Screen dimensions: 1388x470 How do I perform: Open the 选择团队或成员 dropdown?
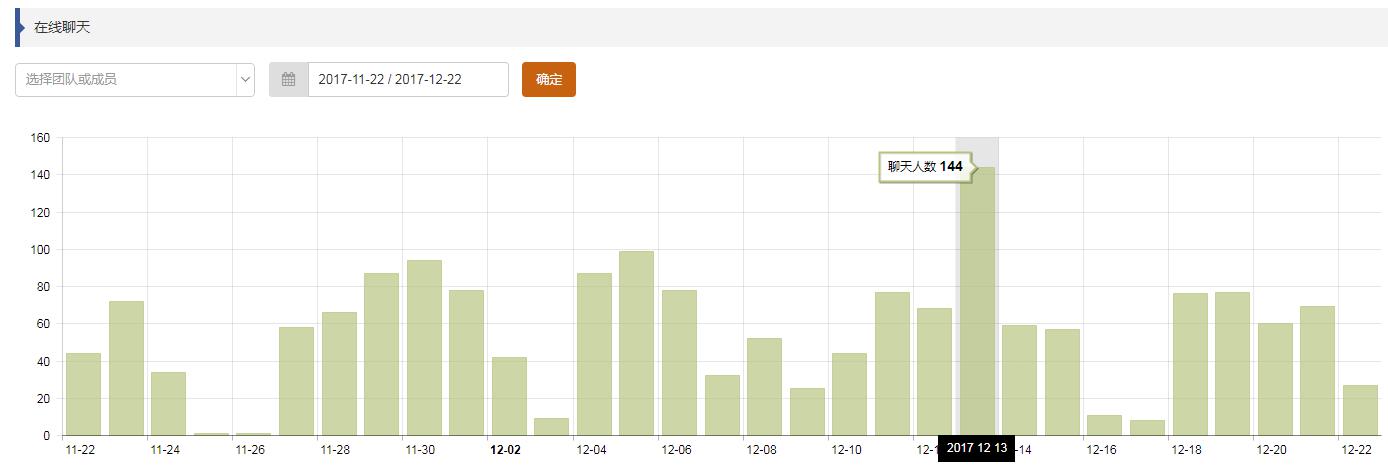click(x=125, y=80)
